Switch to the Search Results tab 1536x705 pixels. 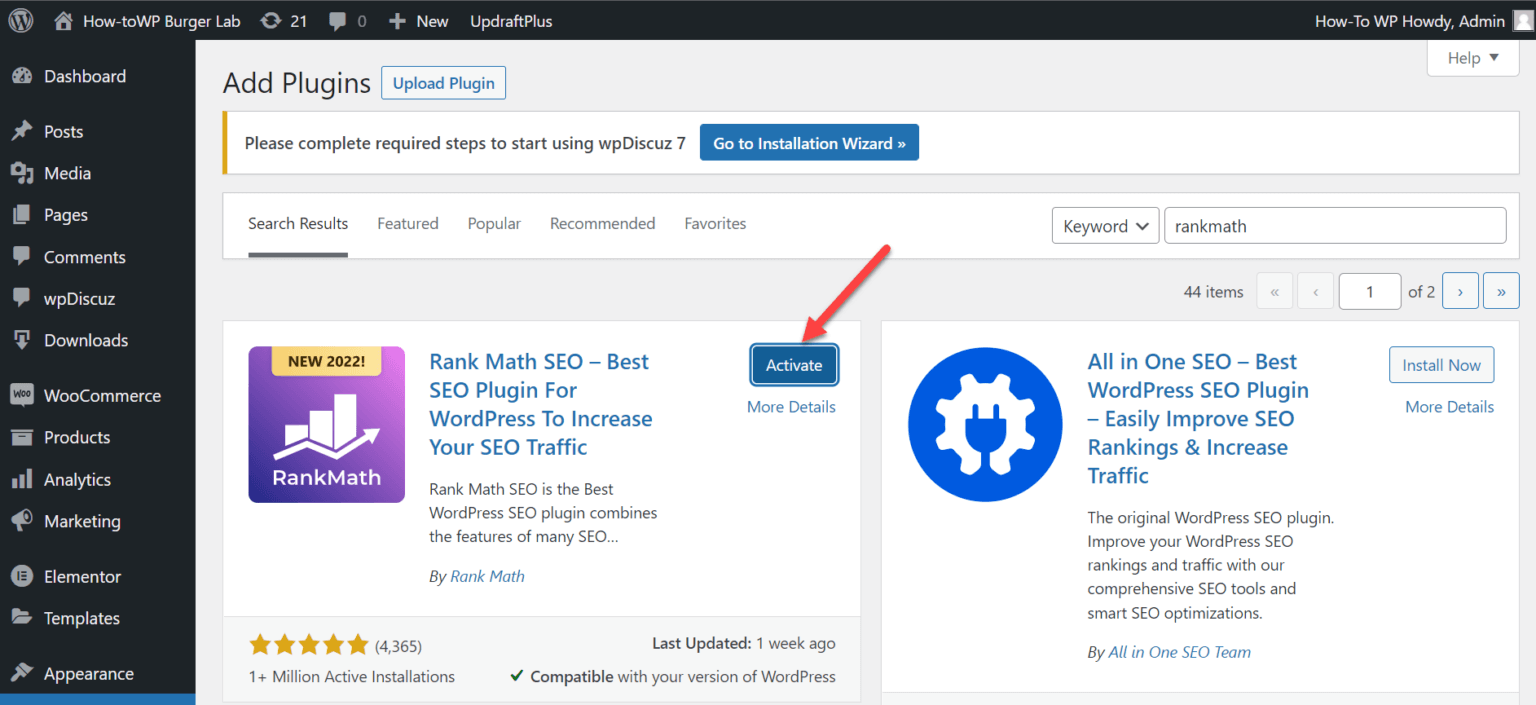[x=298, y=224]
